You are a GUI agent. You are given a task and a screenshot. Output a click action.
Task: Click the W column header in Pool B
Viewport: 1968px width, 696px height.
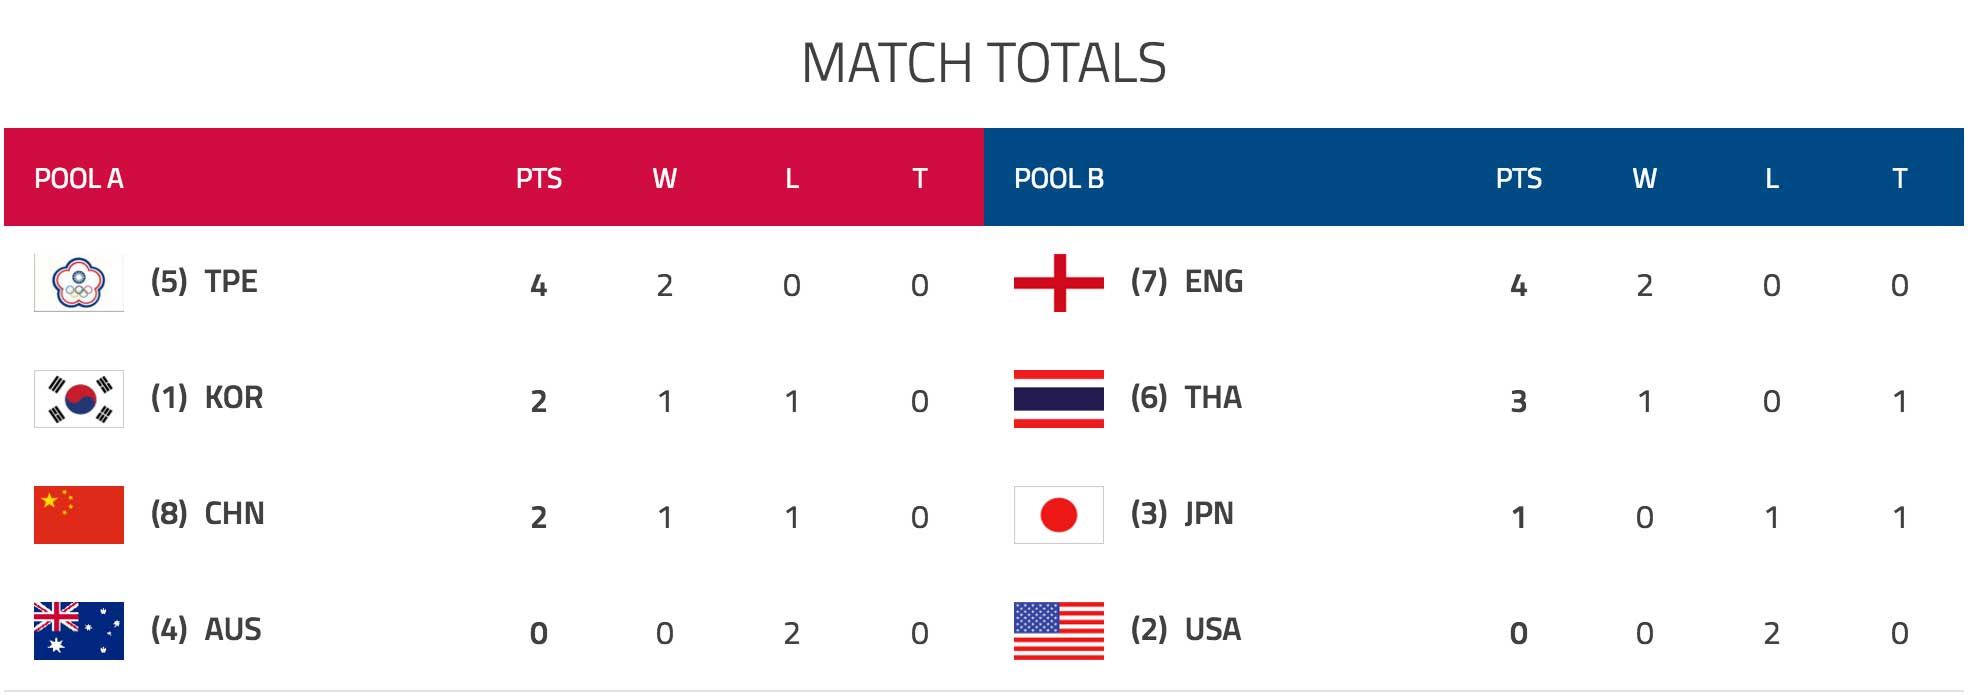(1645, 179)
